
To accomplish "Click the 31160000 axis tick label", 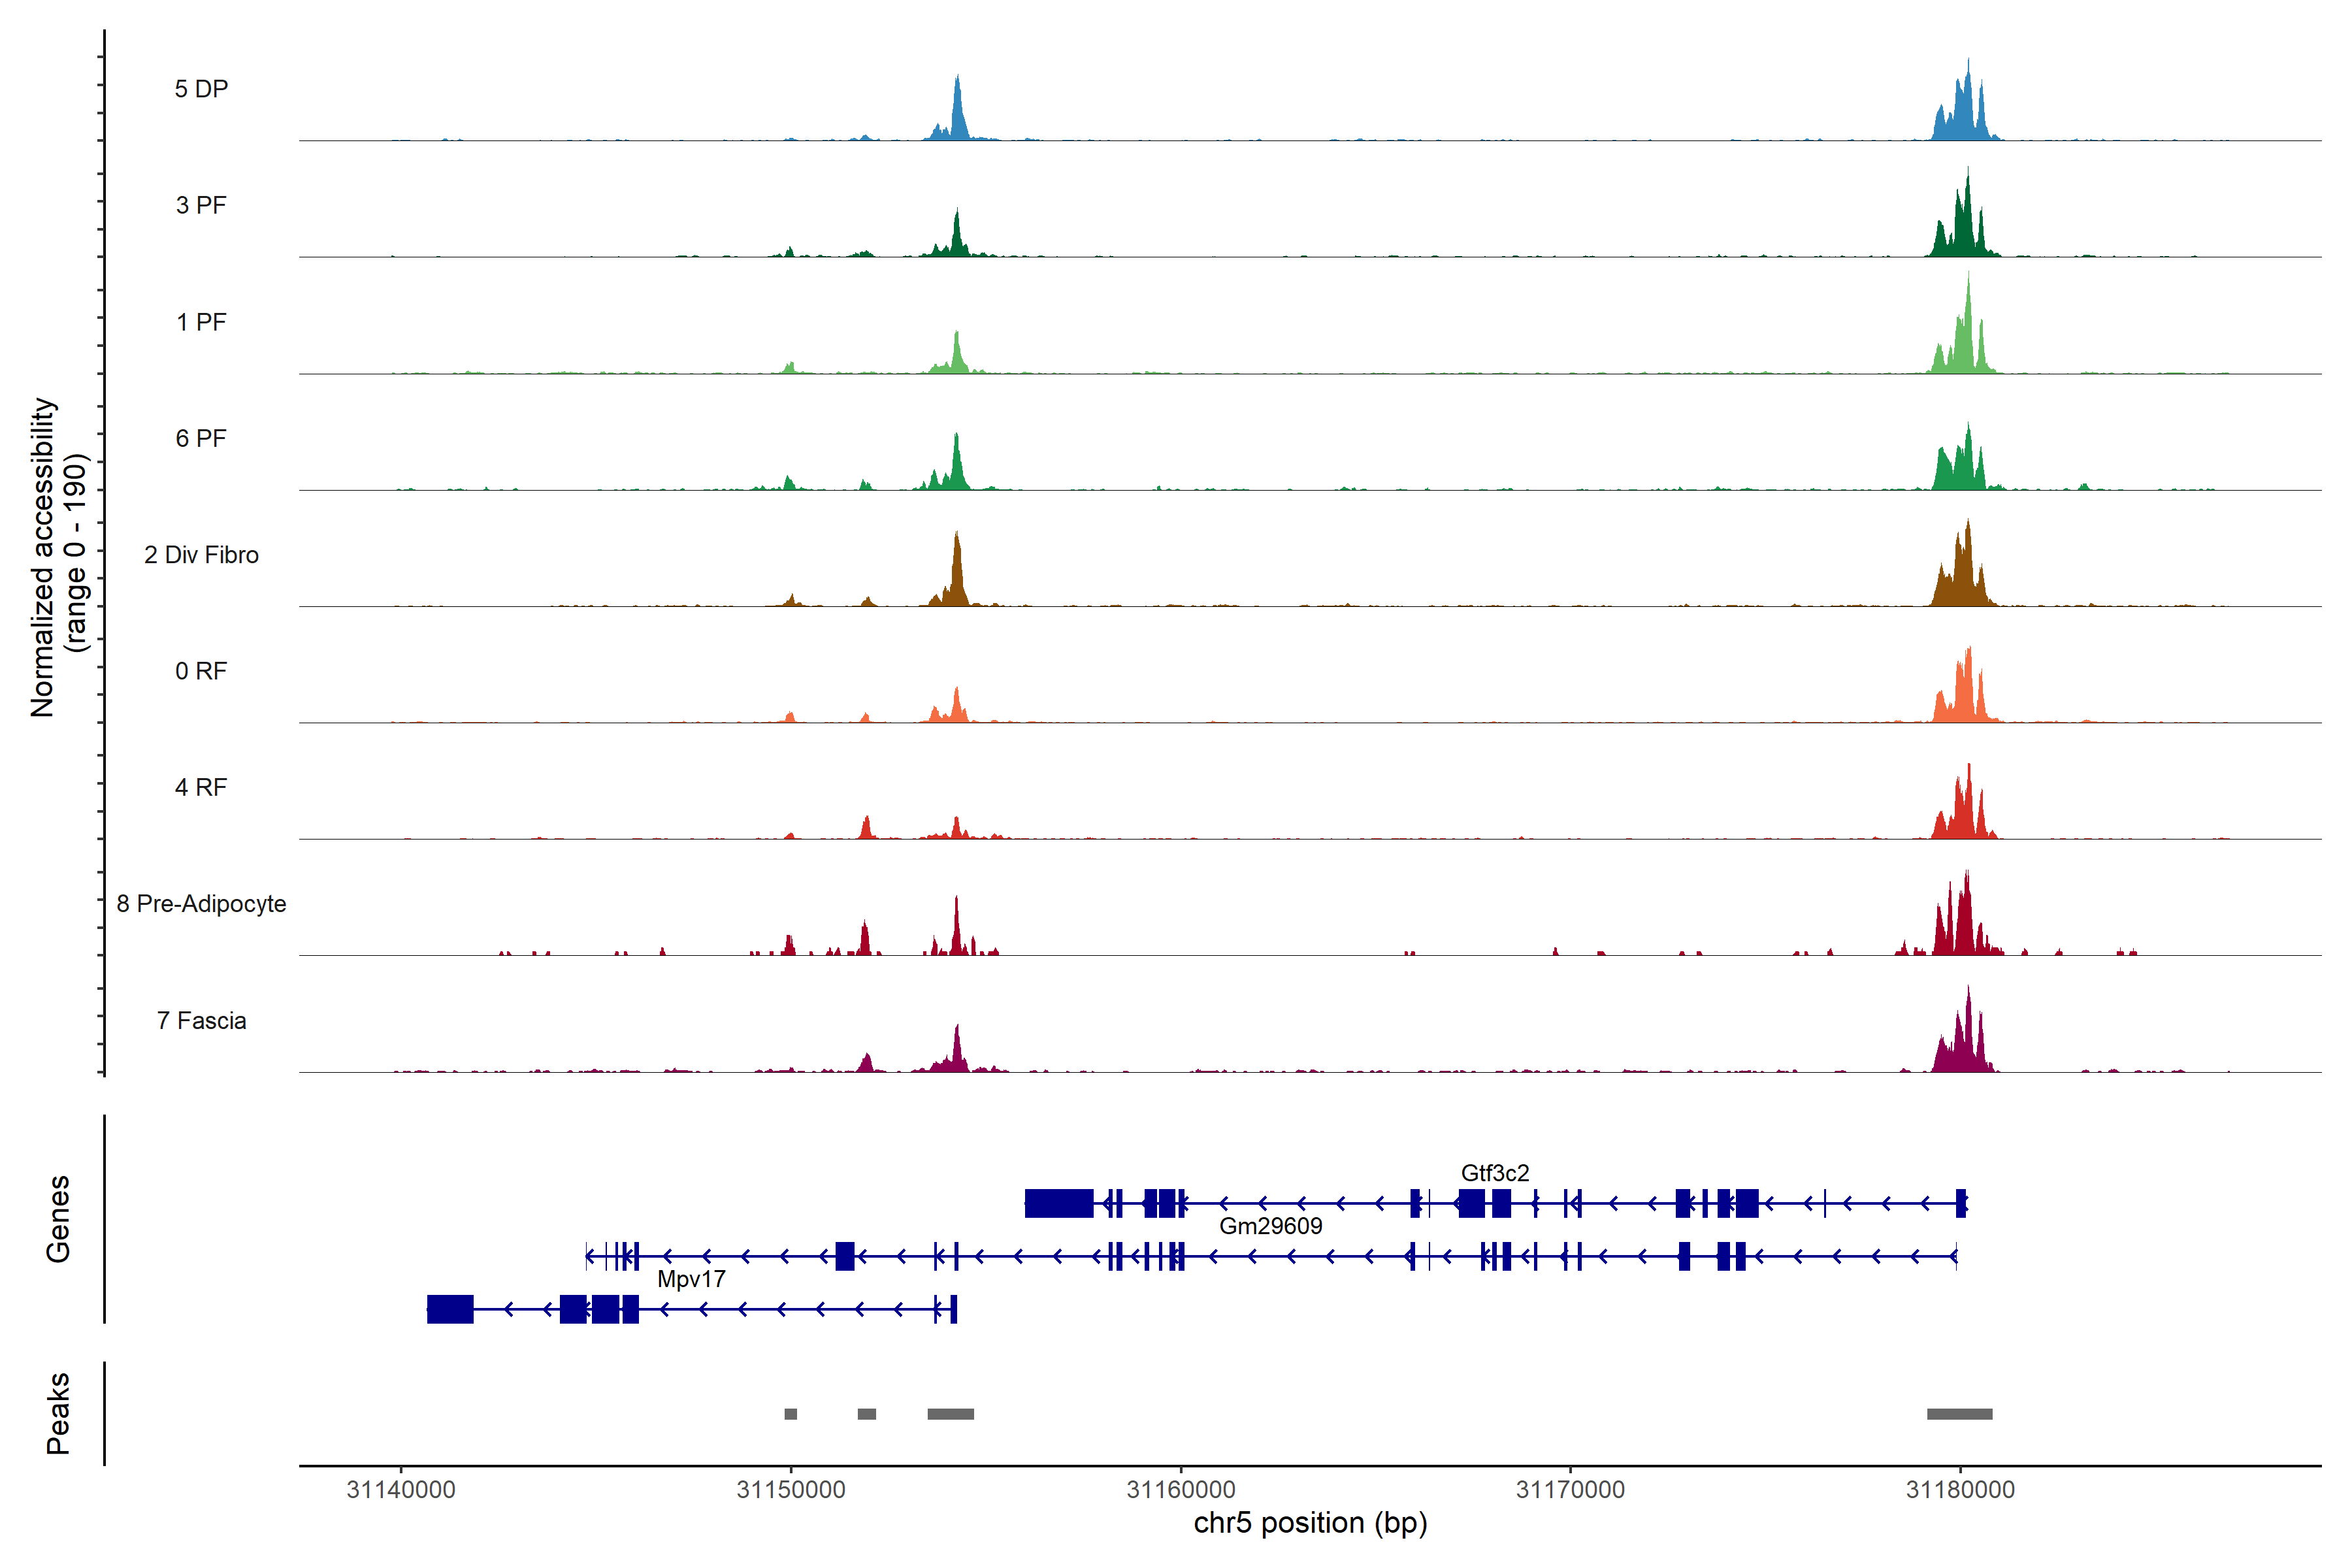I will [1180, 1489].
